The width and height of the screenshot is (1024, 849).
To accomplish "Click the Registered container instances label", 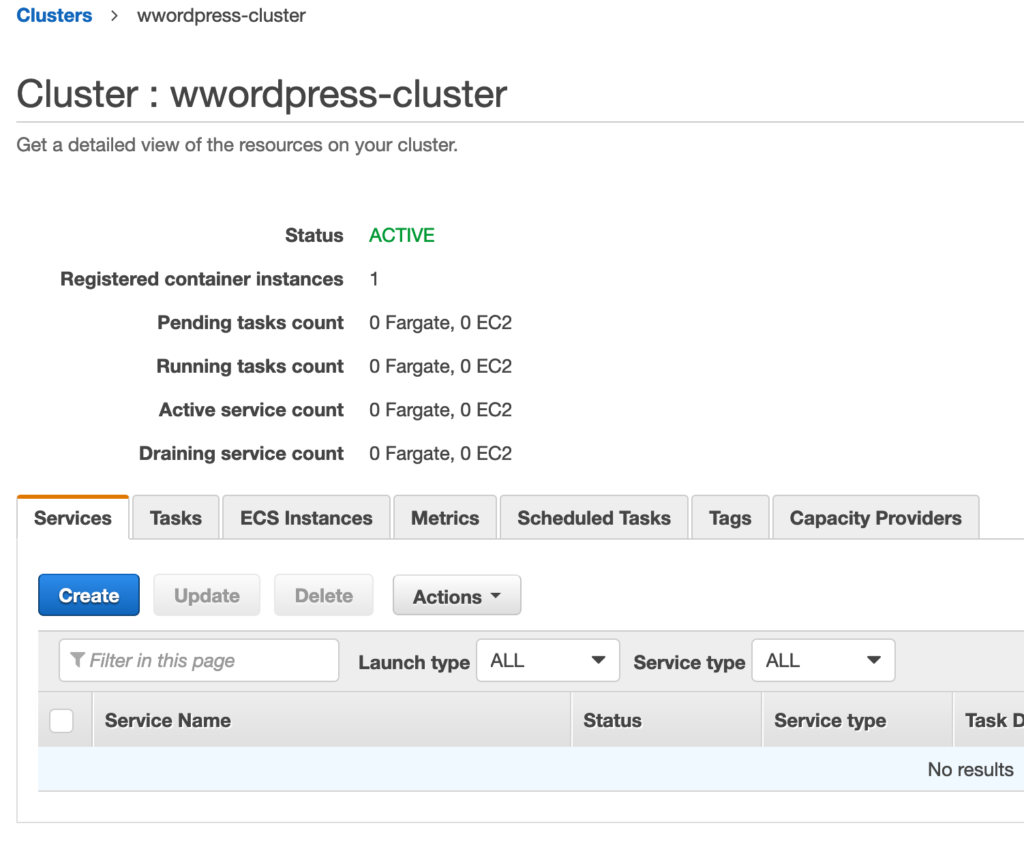I will (x=202, y=279).
